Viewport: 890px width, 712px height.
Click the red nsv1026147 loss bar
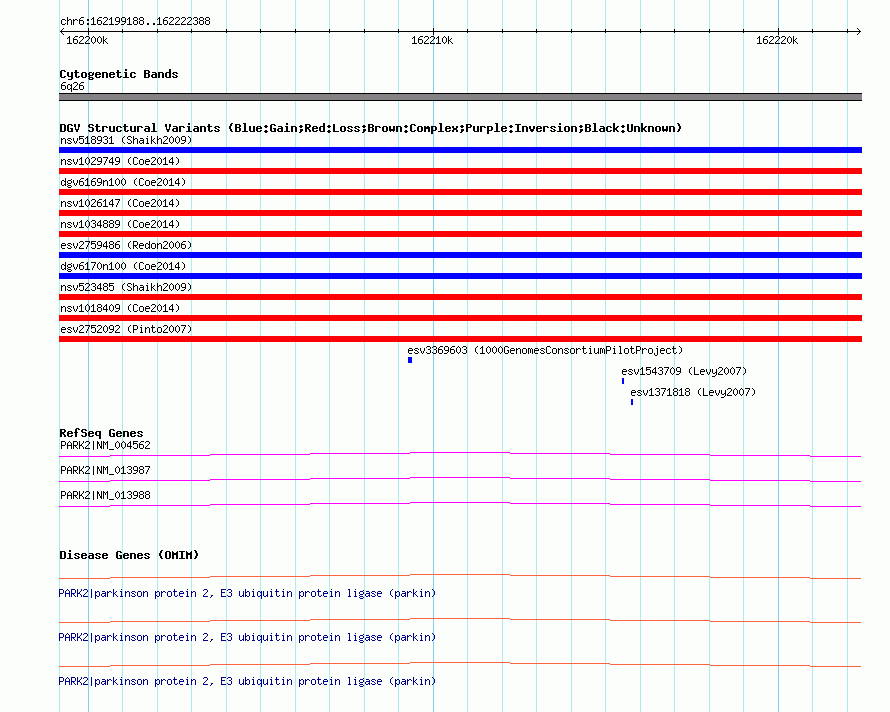coord(460,213)
